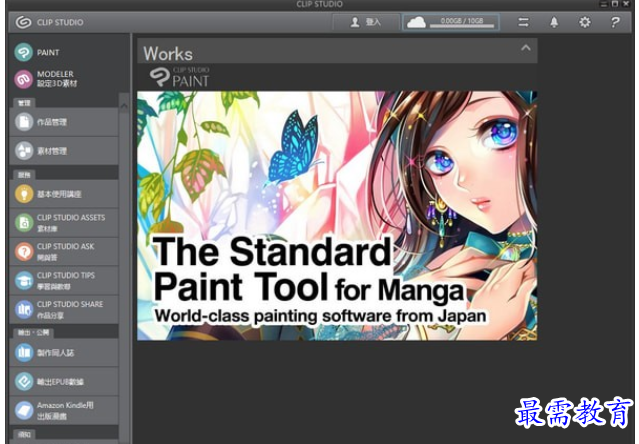Open CLIP STUDIO TIPS tutorials
The width and height of the screenshot is (639, 444).
click(x=64, y=281)
